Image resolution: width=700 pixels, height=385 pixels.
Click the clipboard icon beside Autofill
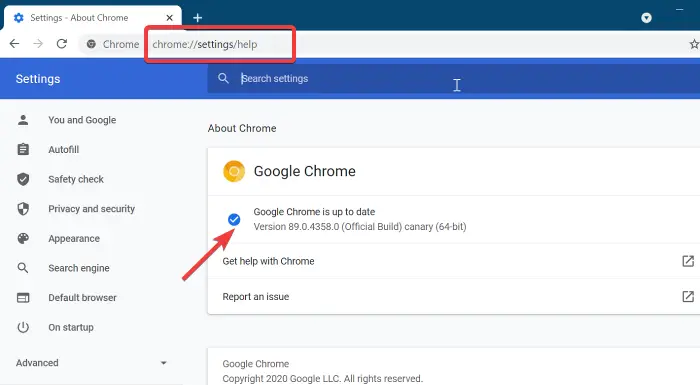coord(23,149)
